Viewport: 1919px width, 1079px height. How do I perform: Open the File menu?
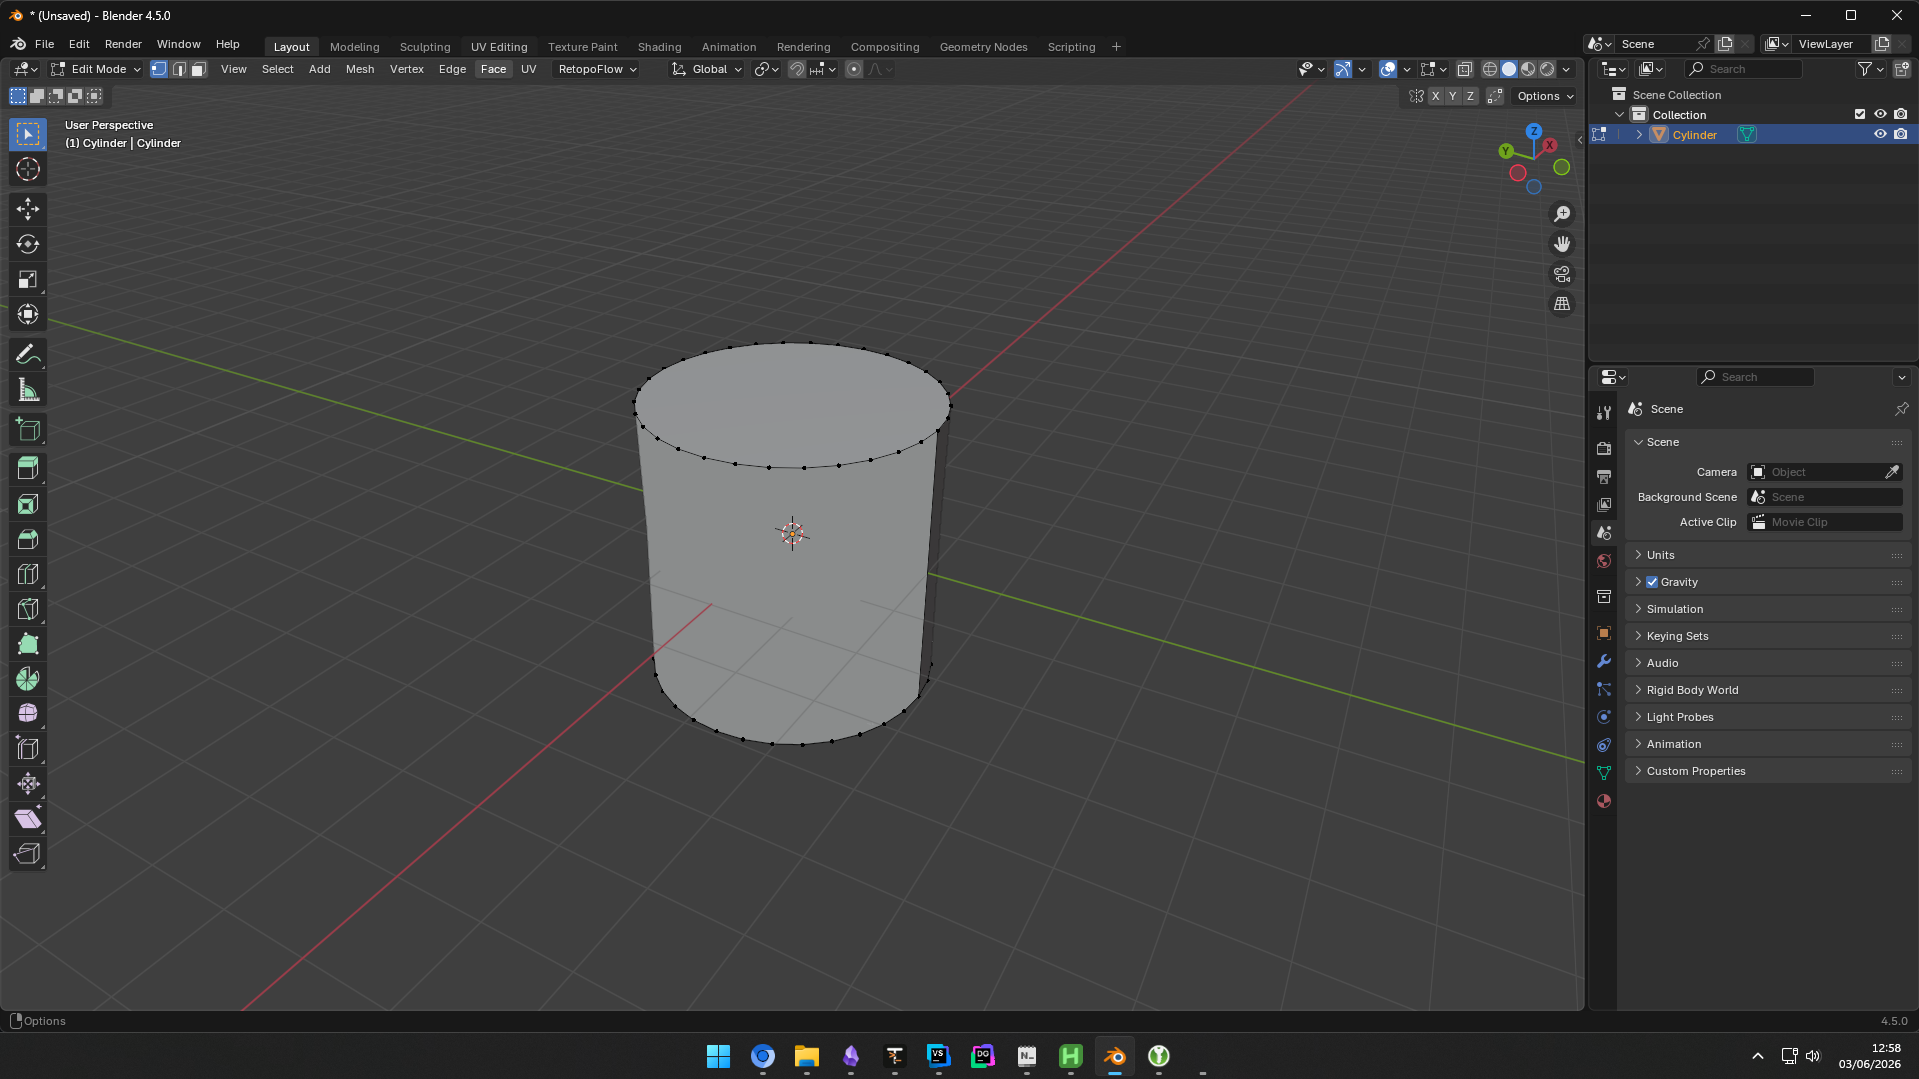pos(44,44)
